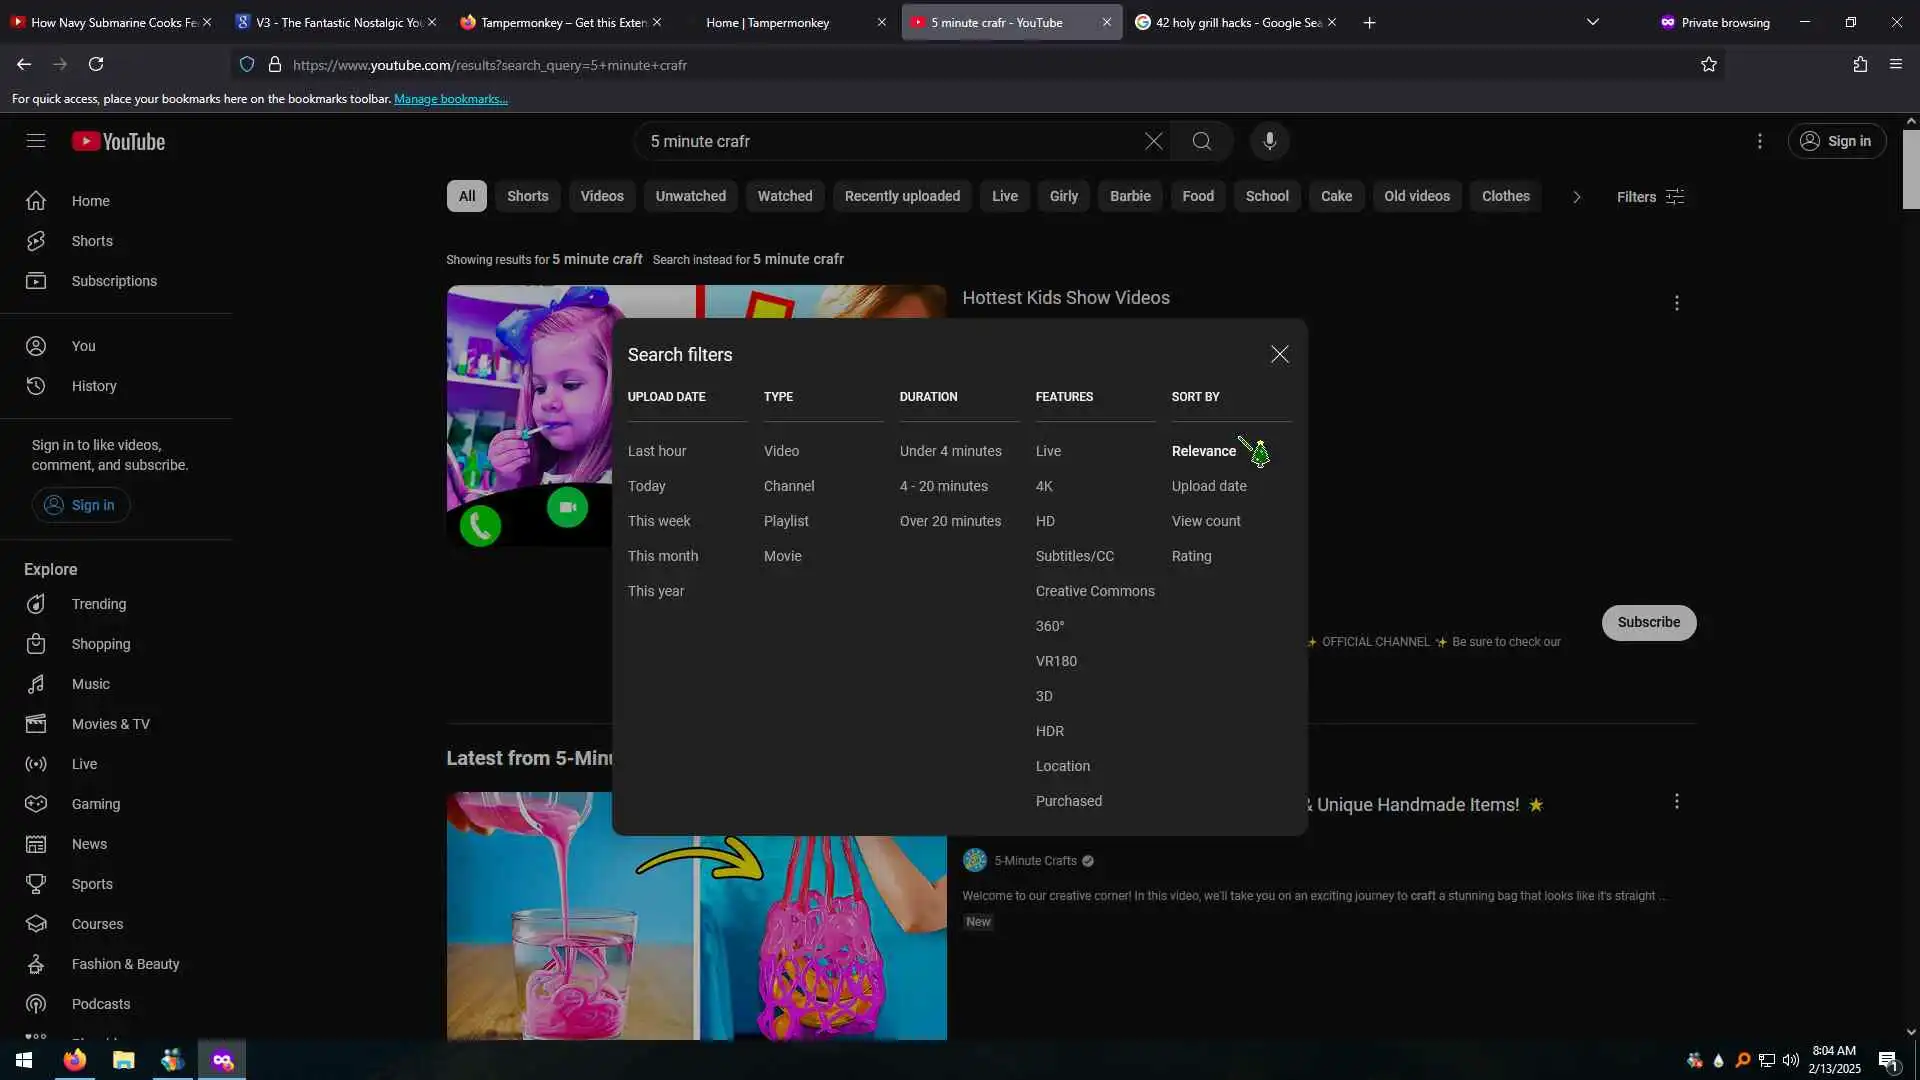Click the Subscribe button
This screenshot has width=1920, height=1080.
pyautogui.click(x=1648, y=622)
